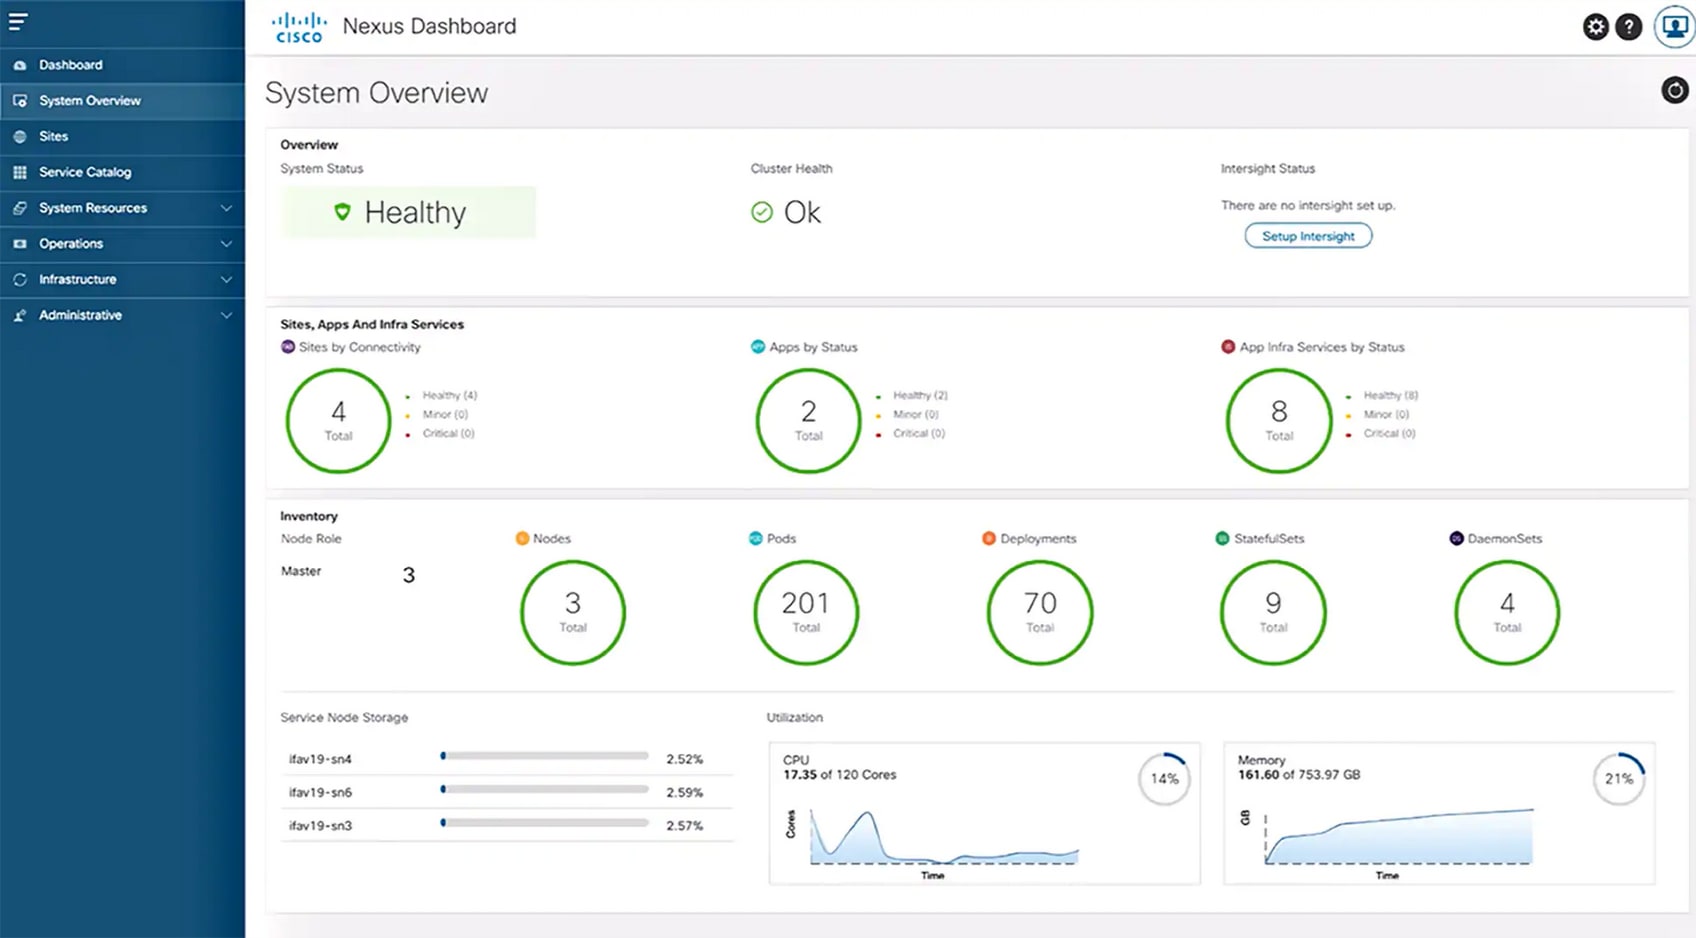Collapse the sidebar with the hamburger icon
Screen dimensions: 1696x938
[18, 21]
